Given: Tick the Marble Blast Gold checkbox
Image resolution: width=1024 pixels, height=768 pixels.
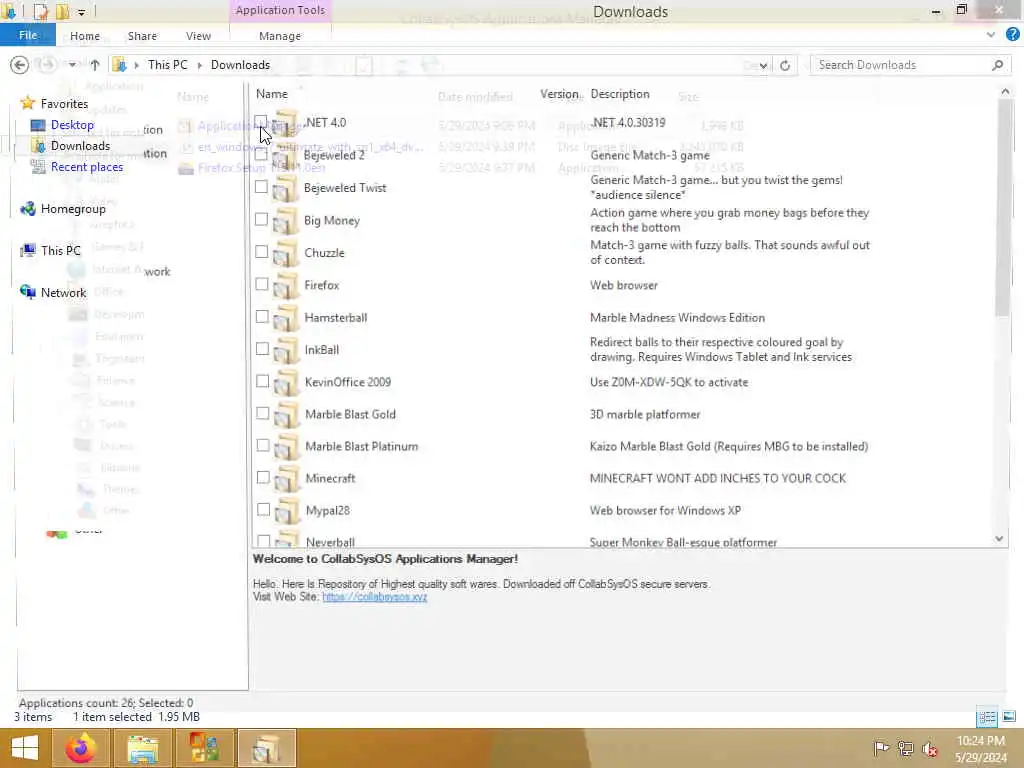Looking at the screenshot, I should (263, 413).
